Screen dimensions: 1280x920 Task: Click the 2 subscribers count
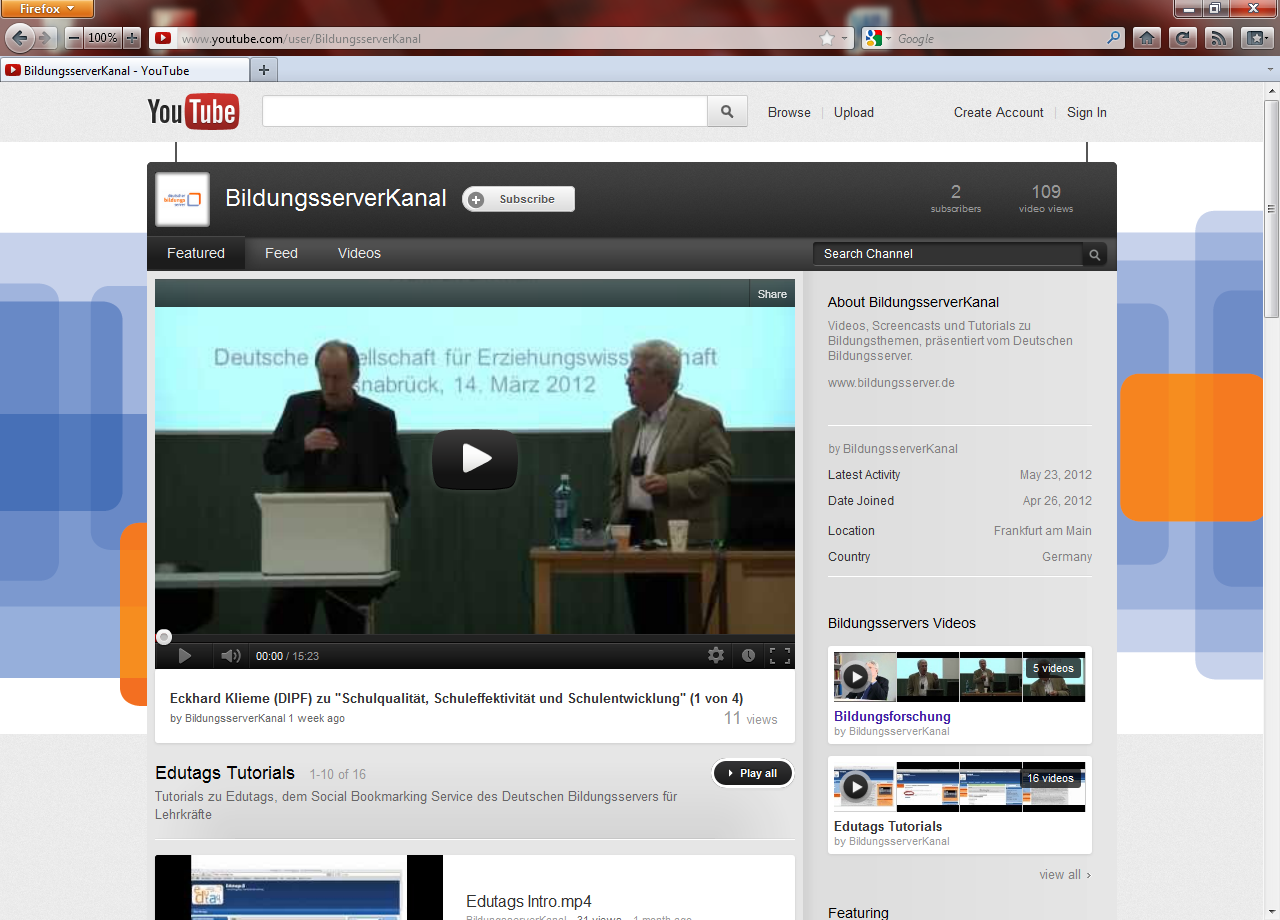[956, 198]
